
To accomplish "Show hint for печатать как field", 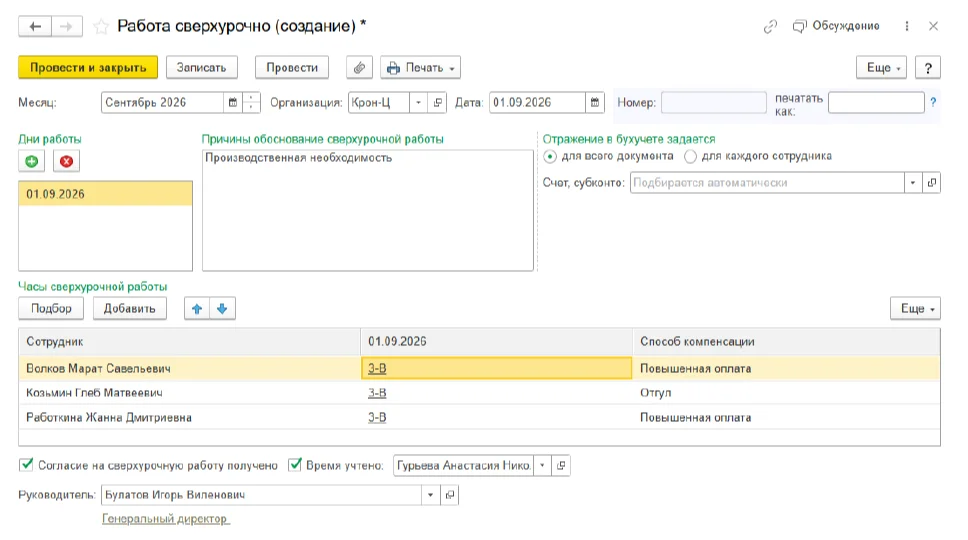I will 933,102.
